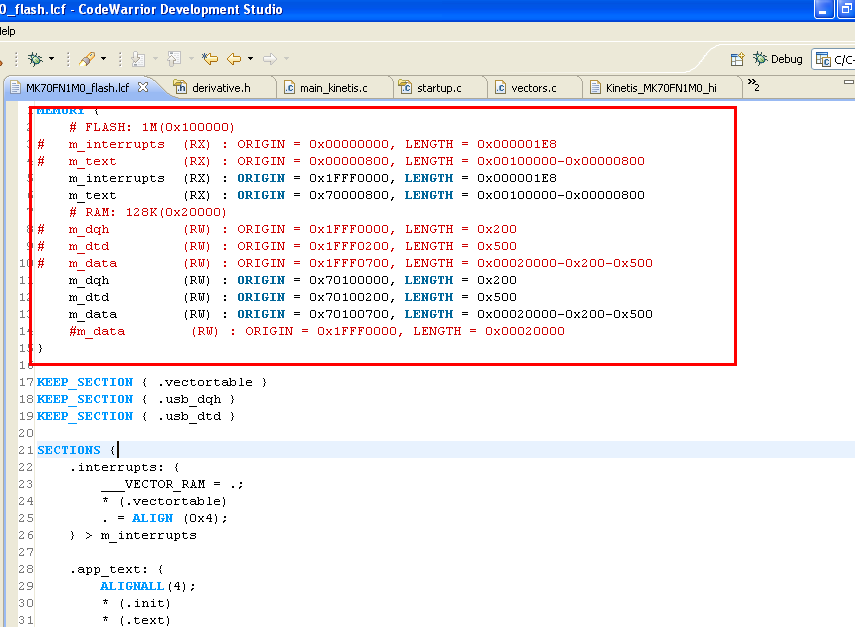Click '.interrupts: {' on line 22
Viewport: 855px width, 627px height.
pos(124,467)
